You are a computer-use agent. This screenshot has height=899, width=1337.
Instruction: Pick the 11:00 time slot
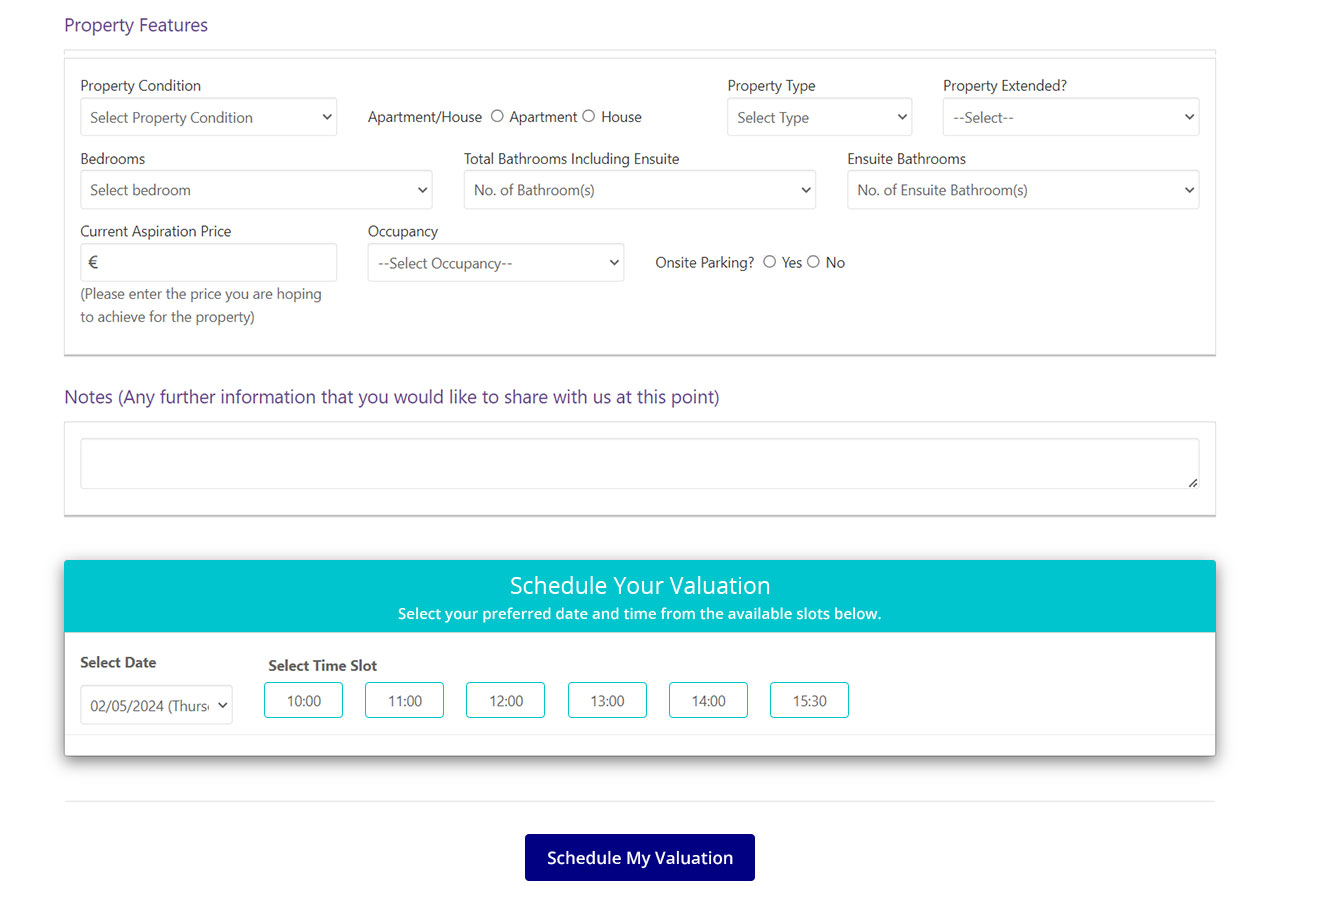coord(405,700)
